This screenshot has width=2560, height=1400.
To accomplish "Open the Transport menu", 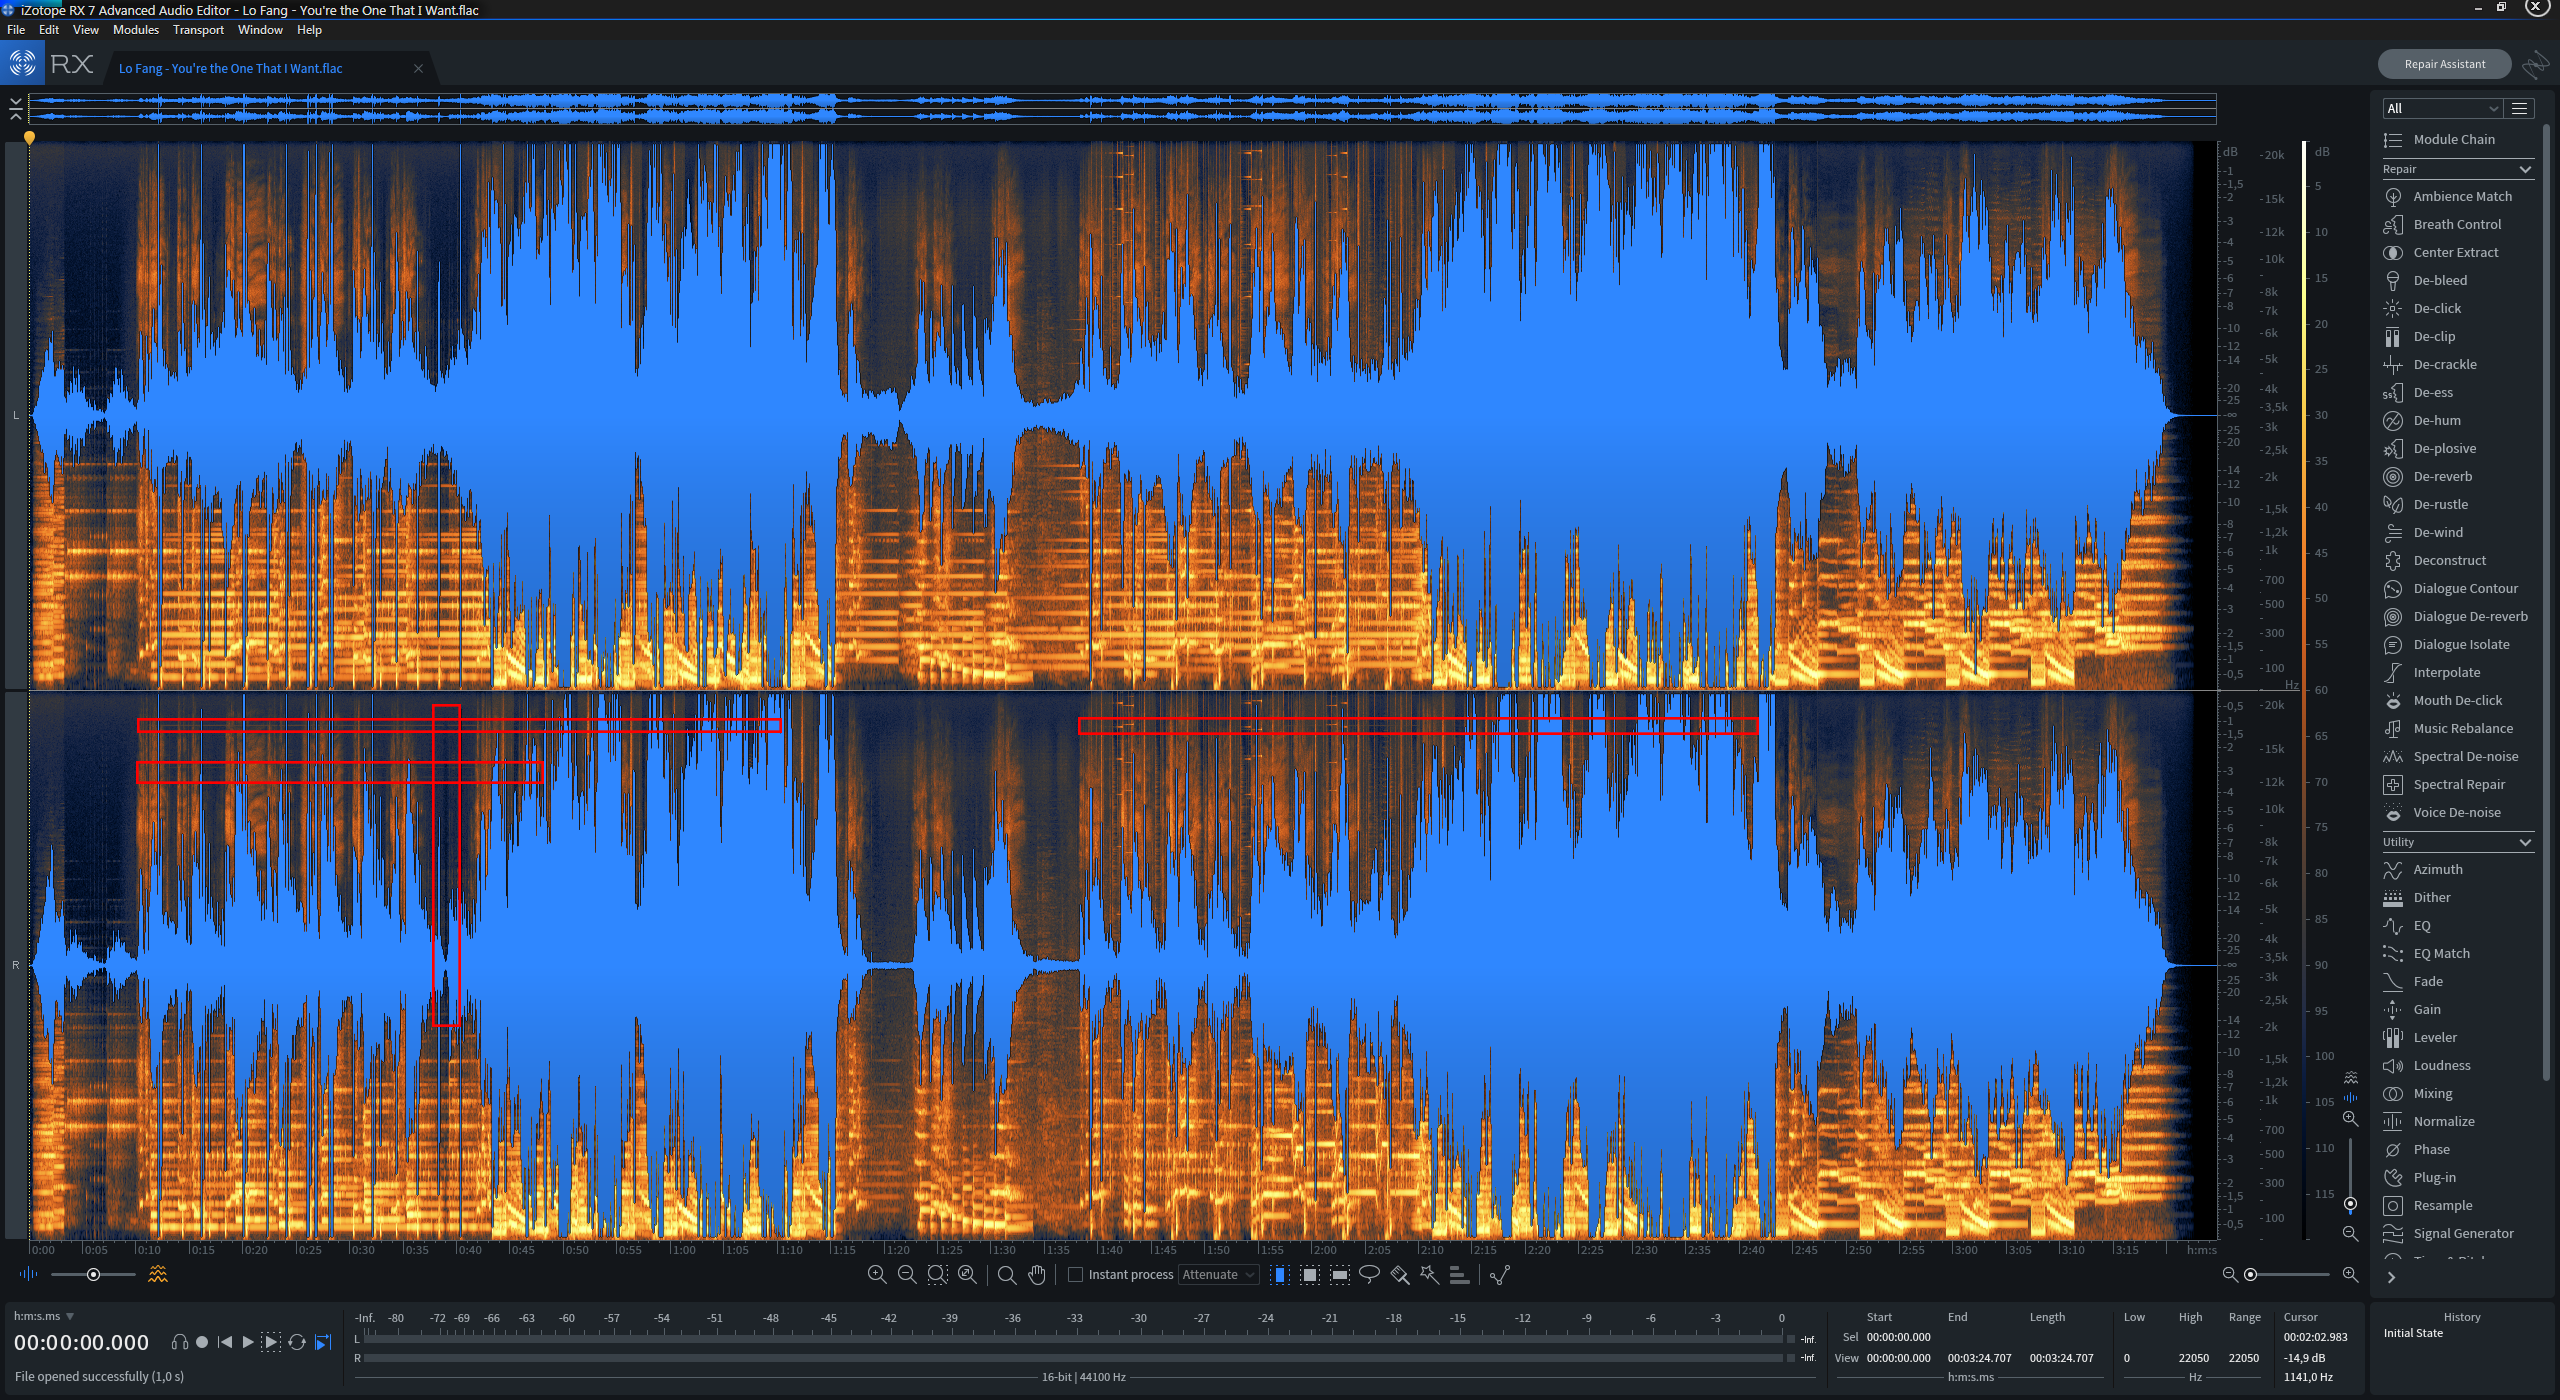I will (198, 30).
